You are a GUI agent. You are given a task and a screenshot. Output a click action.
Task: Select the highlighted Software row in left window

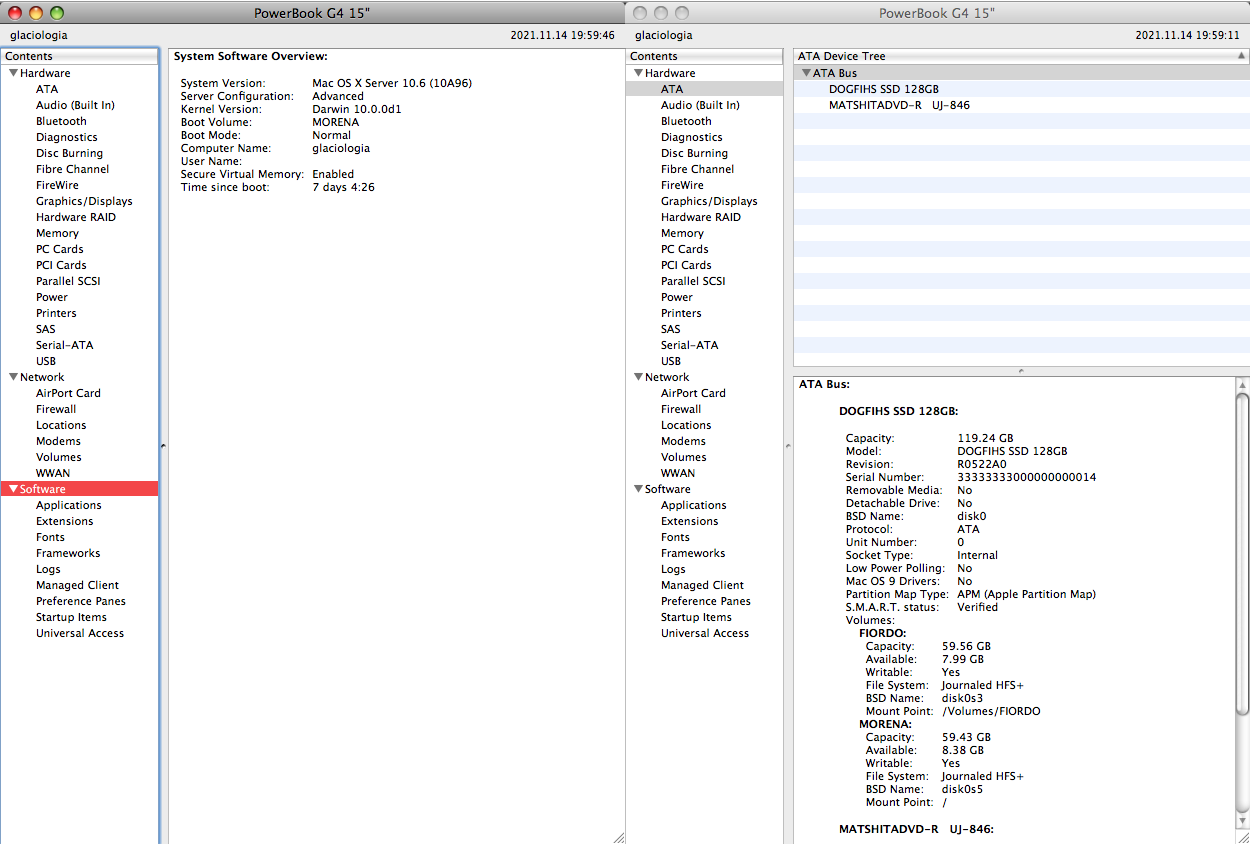(x=79, y=489)
